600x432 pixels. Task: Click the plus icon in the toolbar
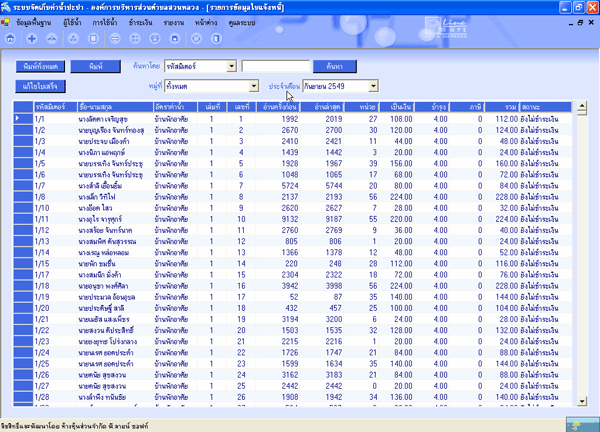click(32, 38)
